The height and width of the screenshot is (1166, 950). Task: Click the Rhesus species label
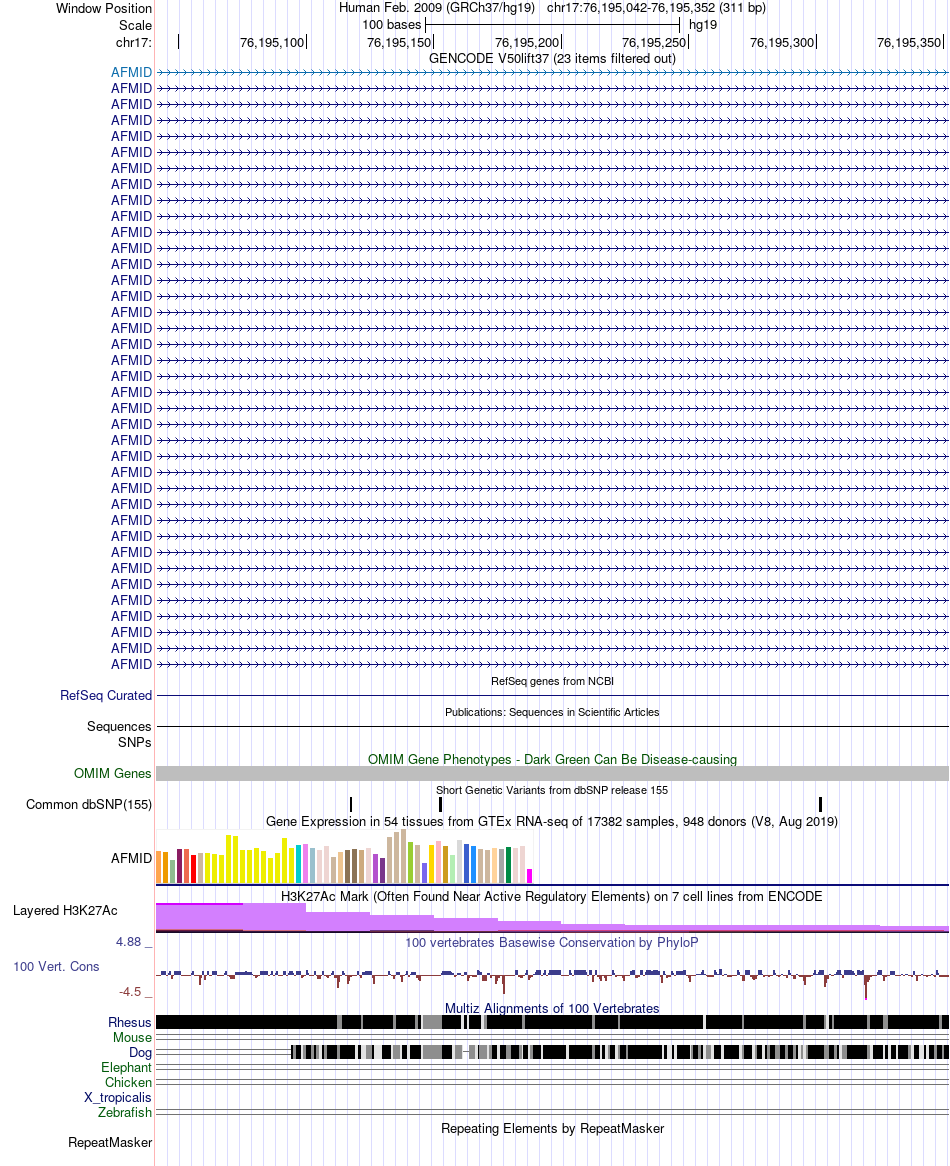129,1022
